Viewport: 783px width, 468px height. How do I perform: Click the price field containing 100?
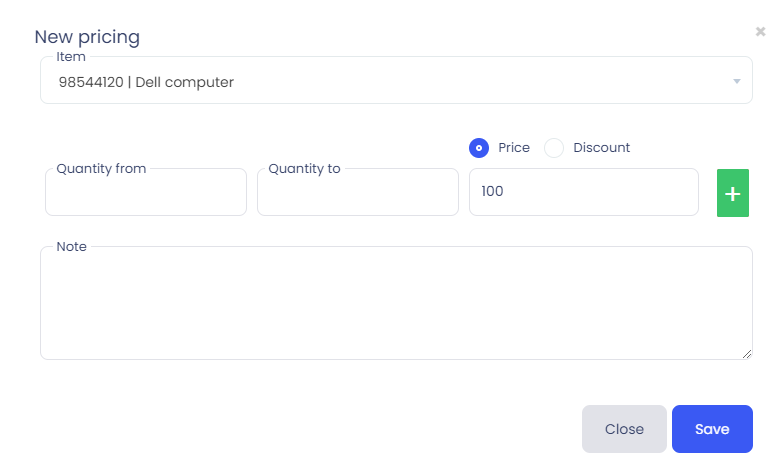coord(583,192)
